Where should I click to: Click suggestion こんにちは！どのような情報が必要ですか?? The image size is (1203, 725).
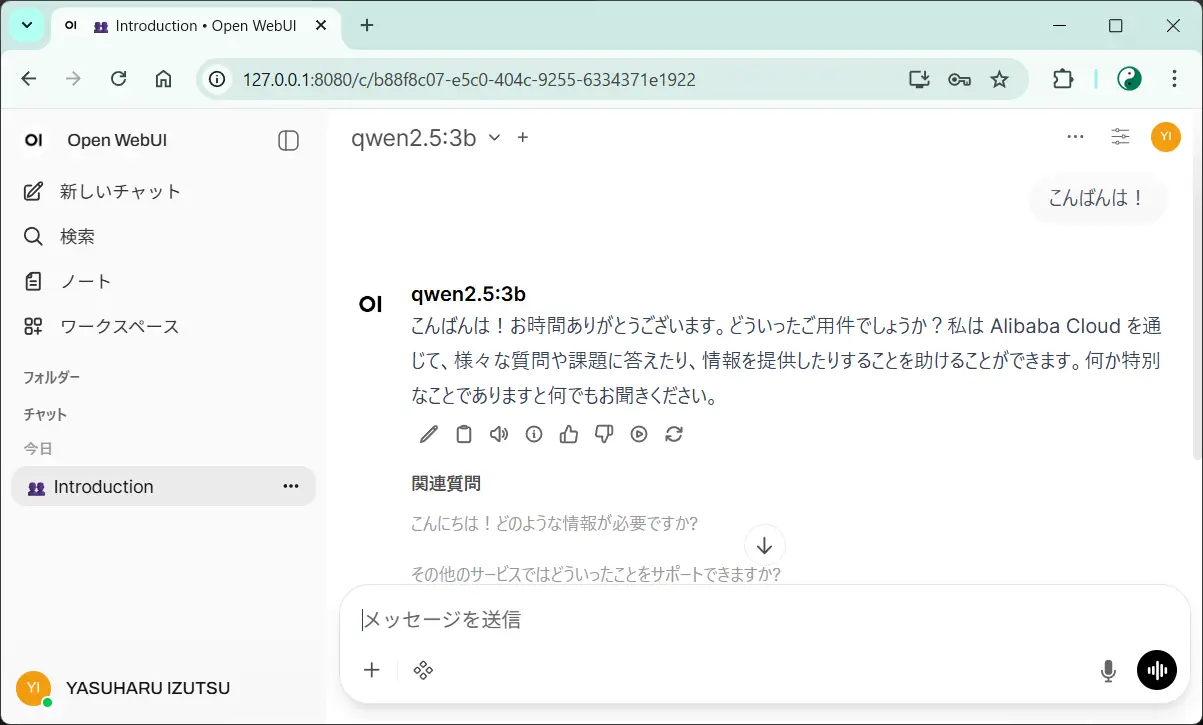(x=554, y=523)
